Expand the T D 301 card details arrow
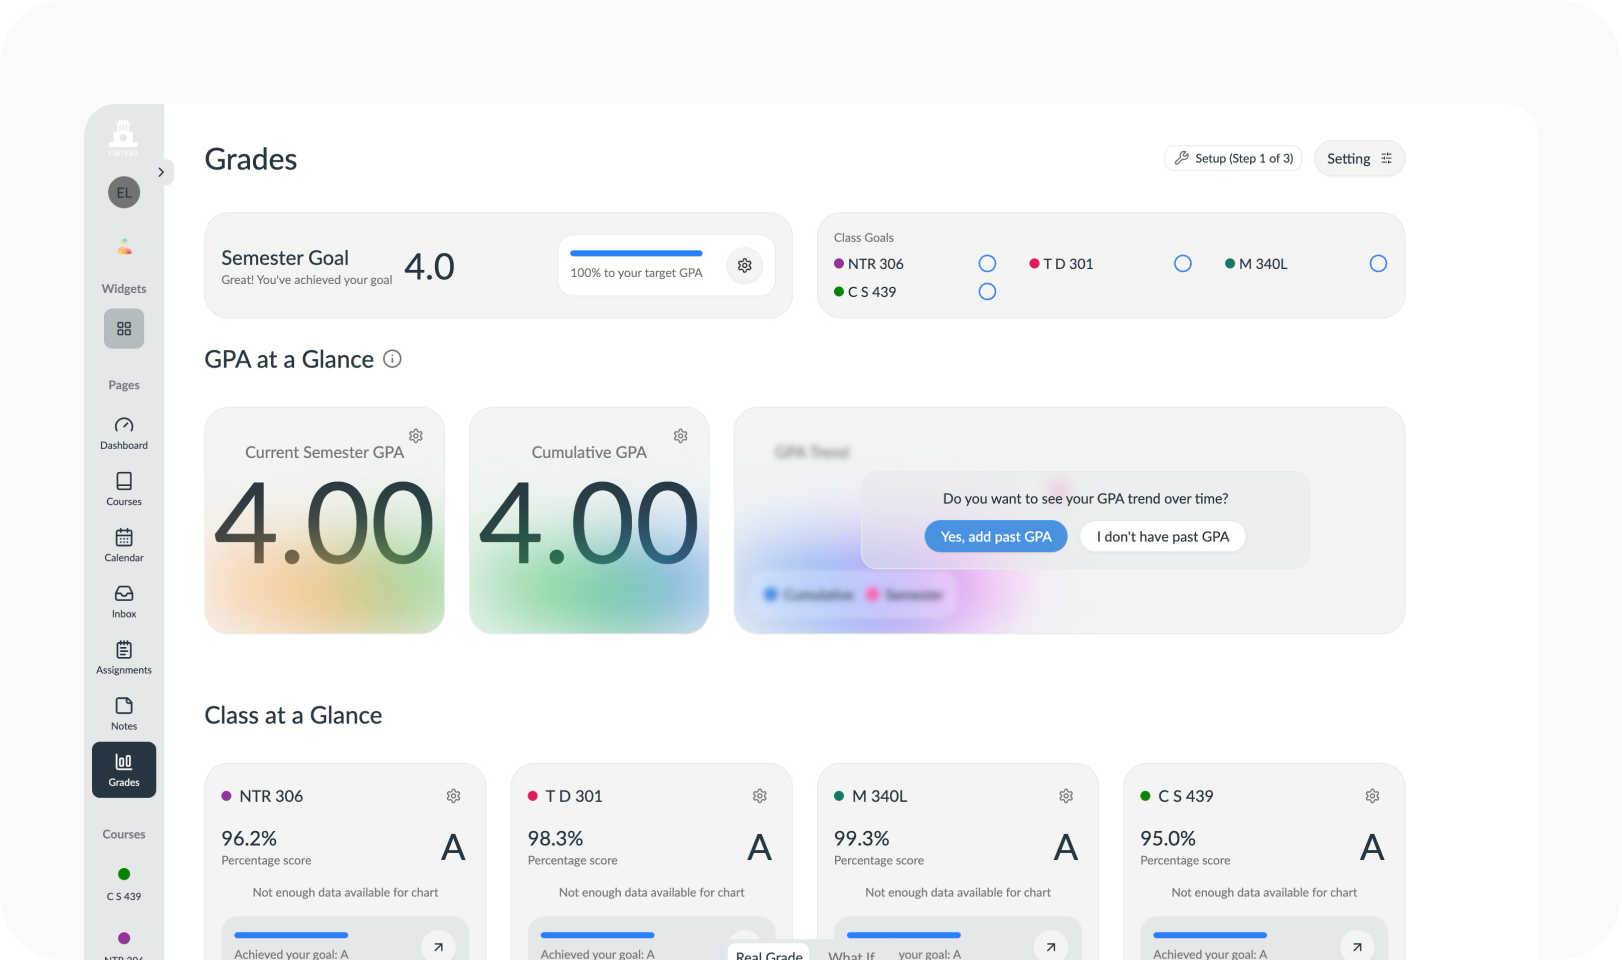This screenshot has height=960, width=1622. pyautogui.click(x=744, y=946)
